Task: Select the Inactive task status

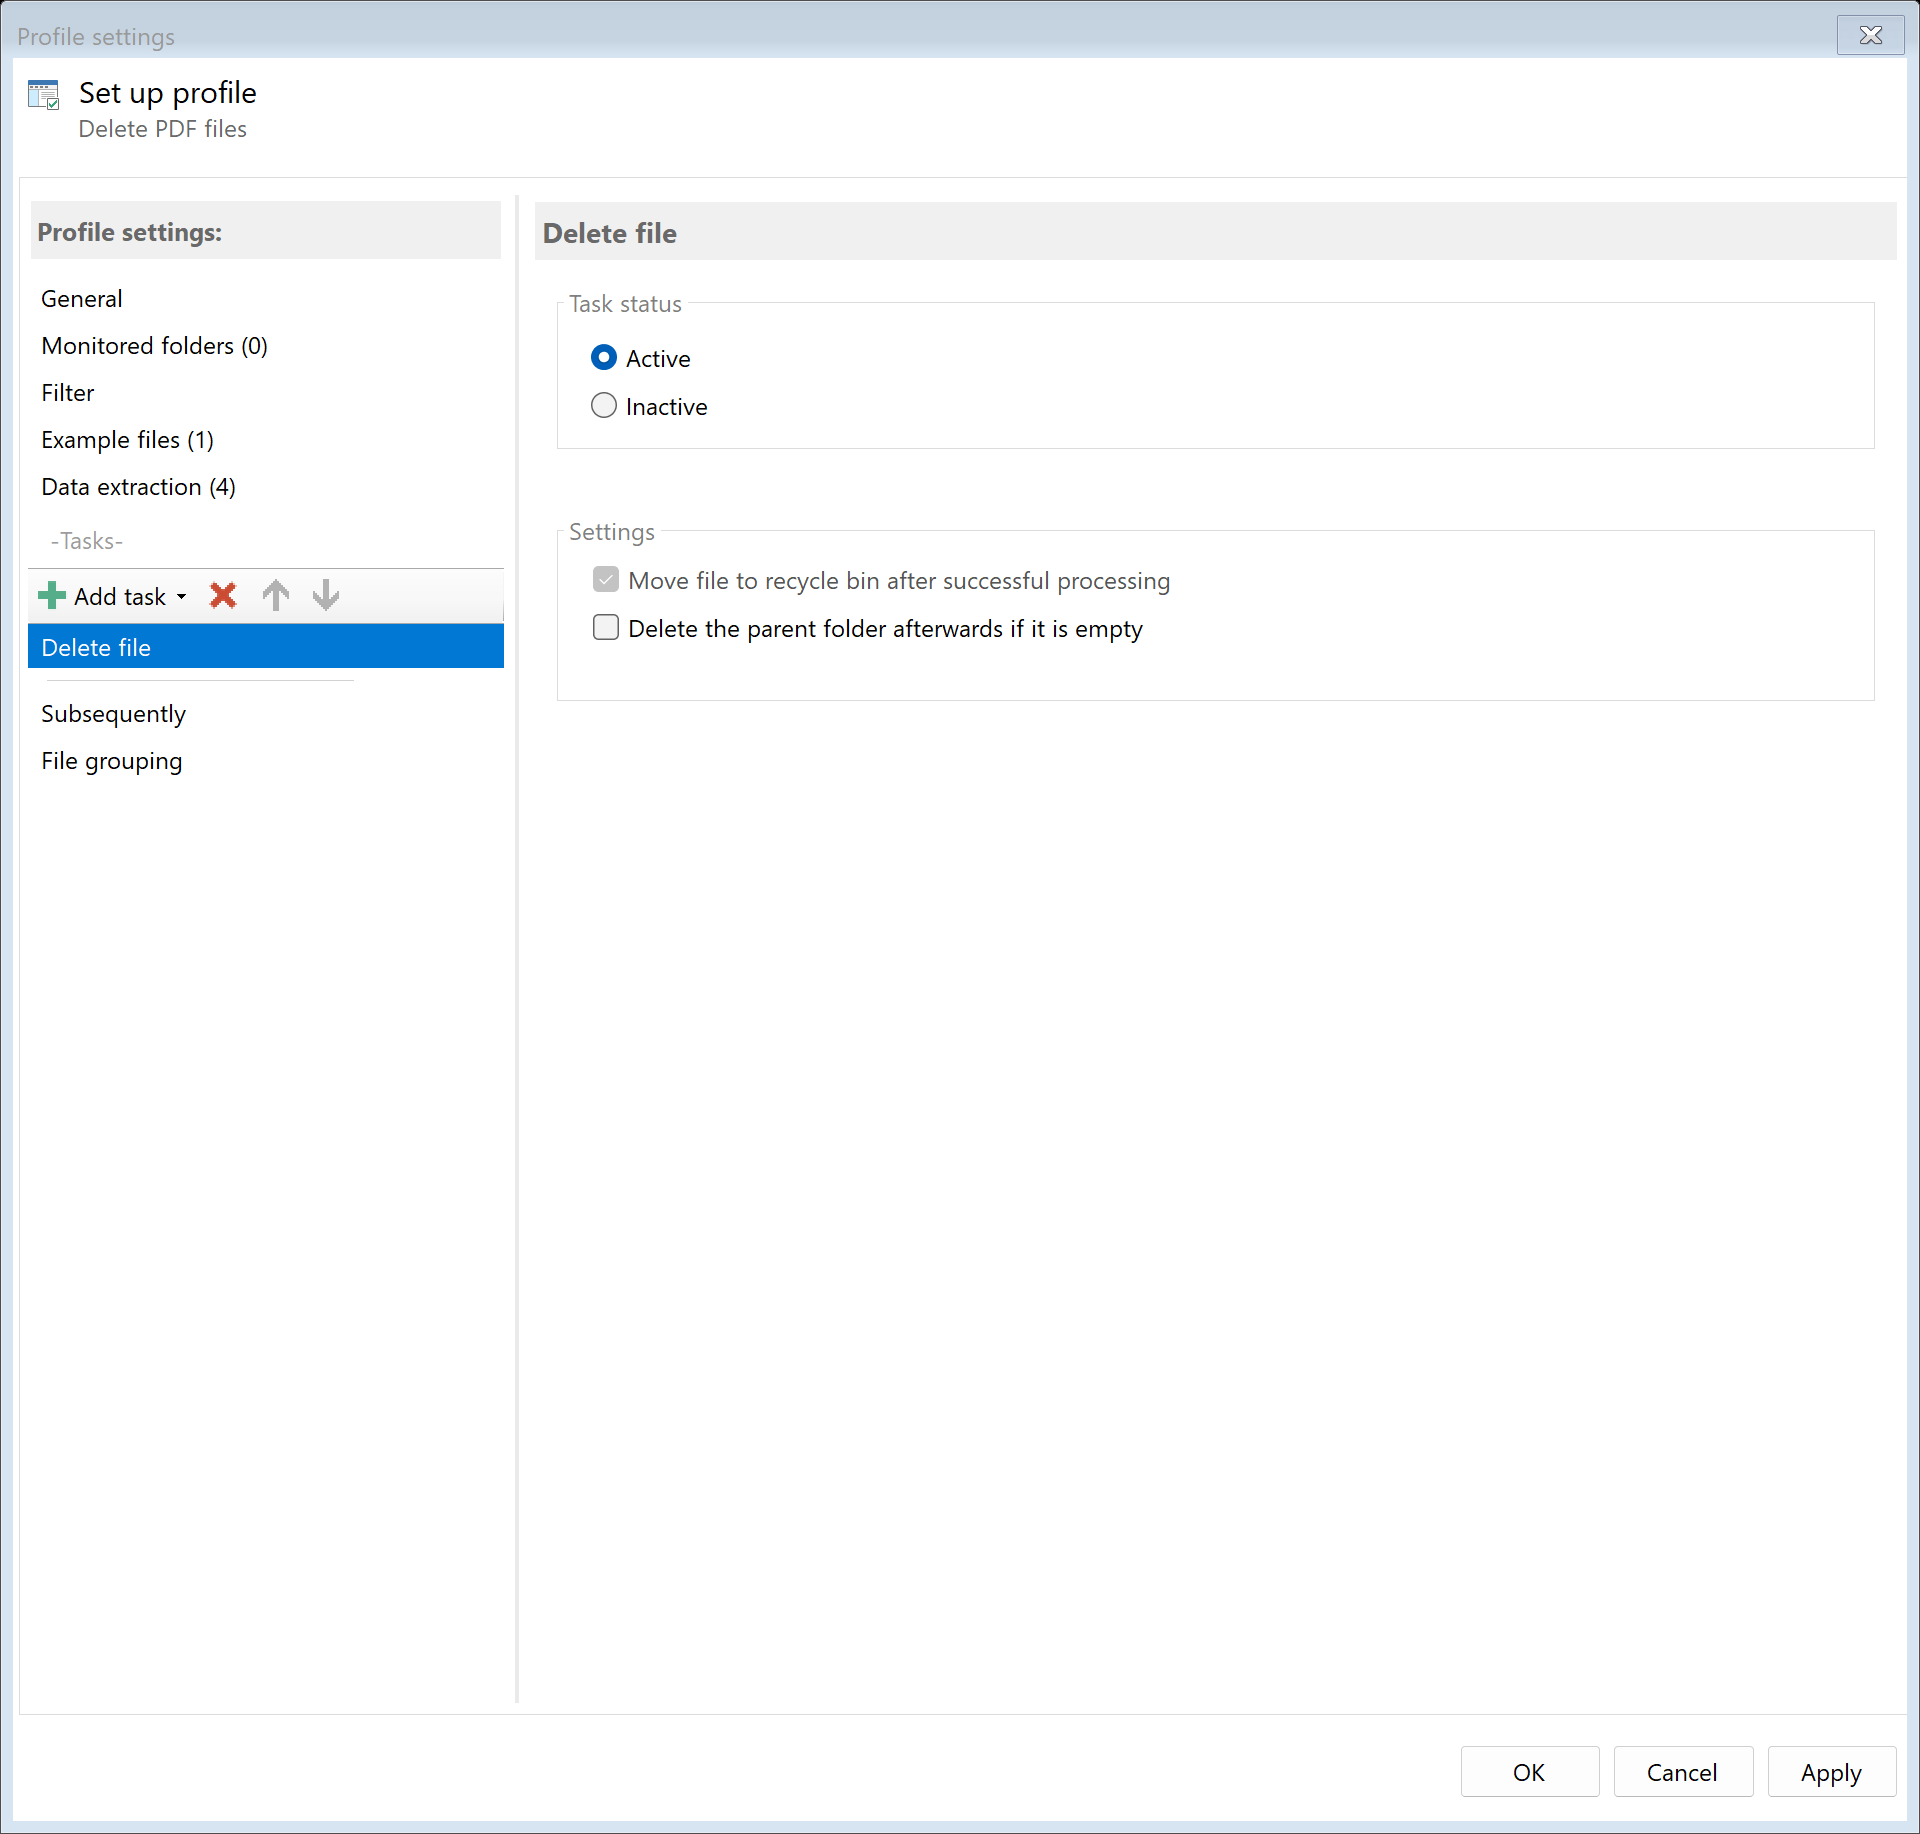Action: 604,405
